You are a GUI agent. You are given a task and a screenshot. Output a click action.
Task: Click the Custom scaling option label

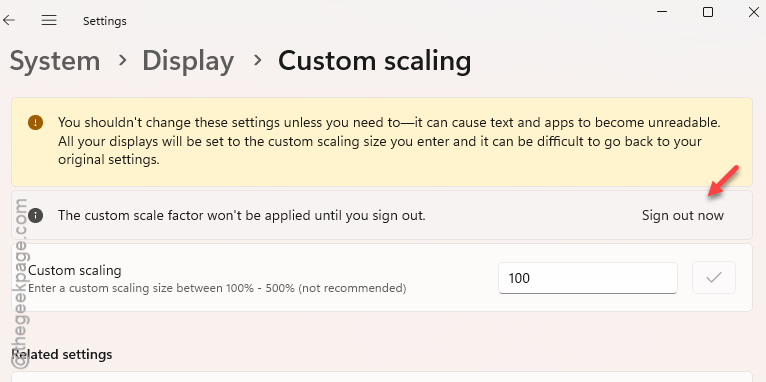point(75,270)
